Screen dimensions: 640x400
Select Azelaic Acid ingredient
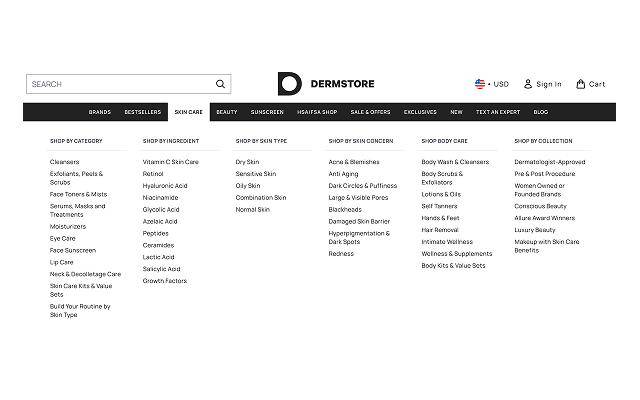[160, 221]
